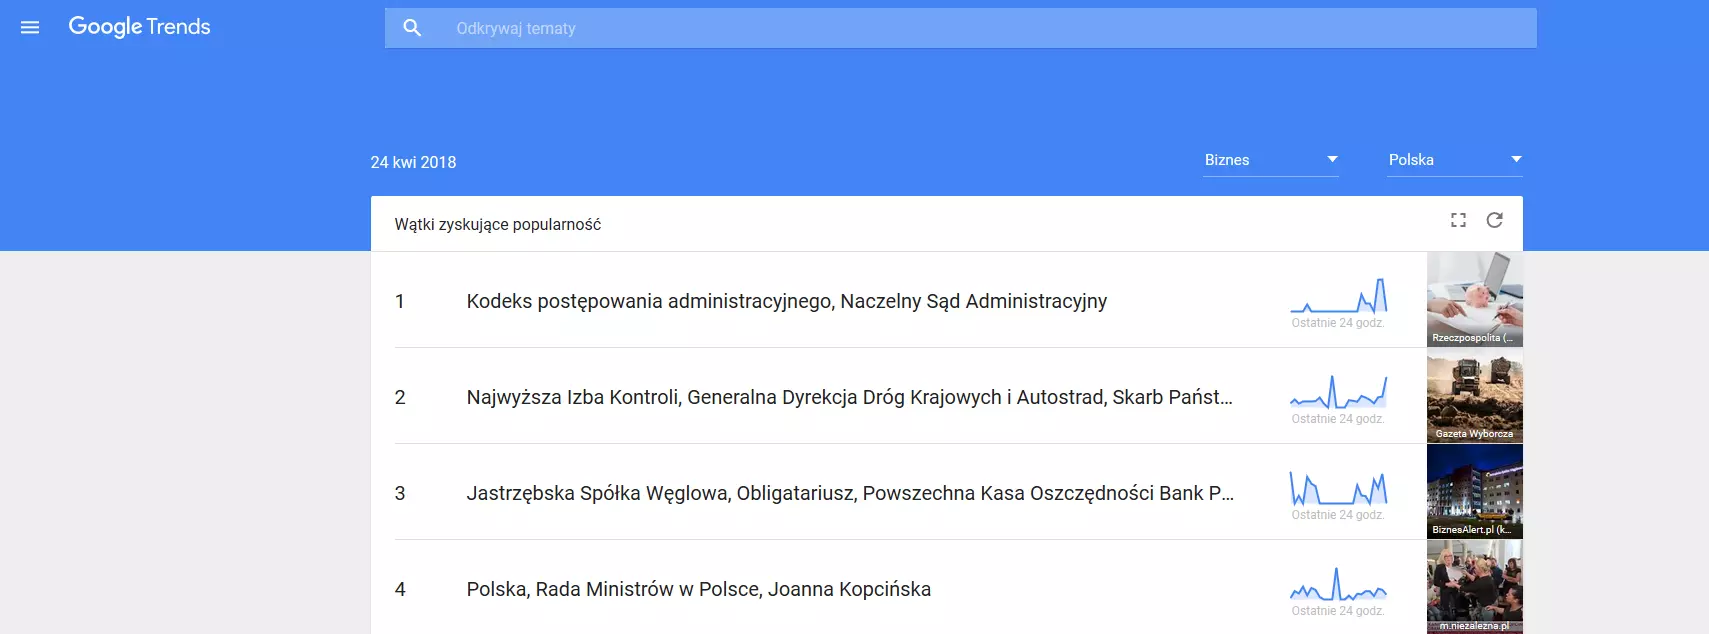Open story 'Polska, Rada Ministrów w Polsce'
This screenshot has height=634, width=1709.
(698, 589)
